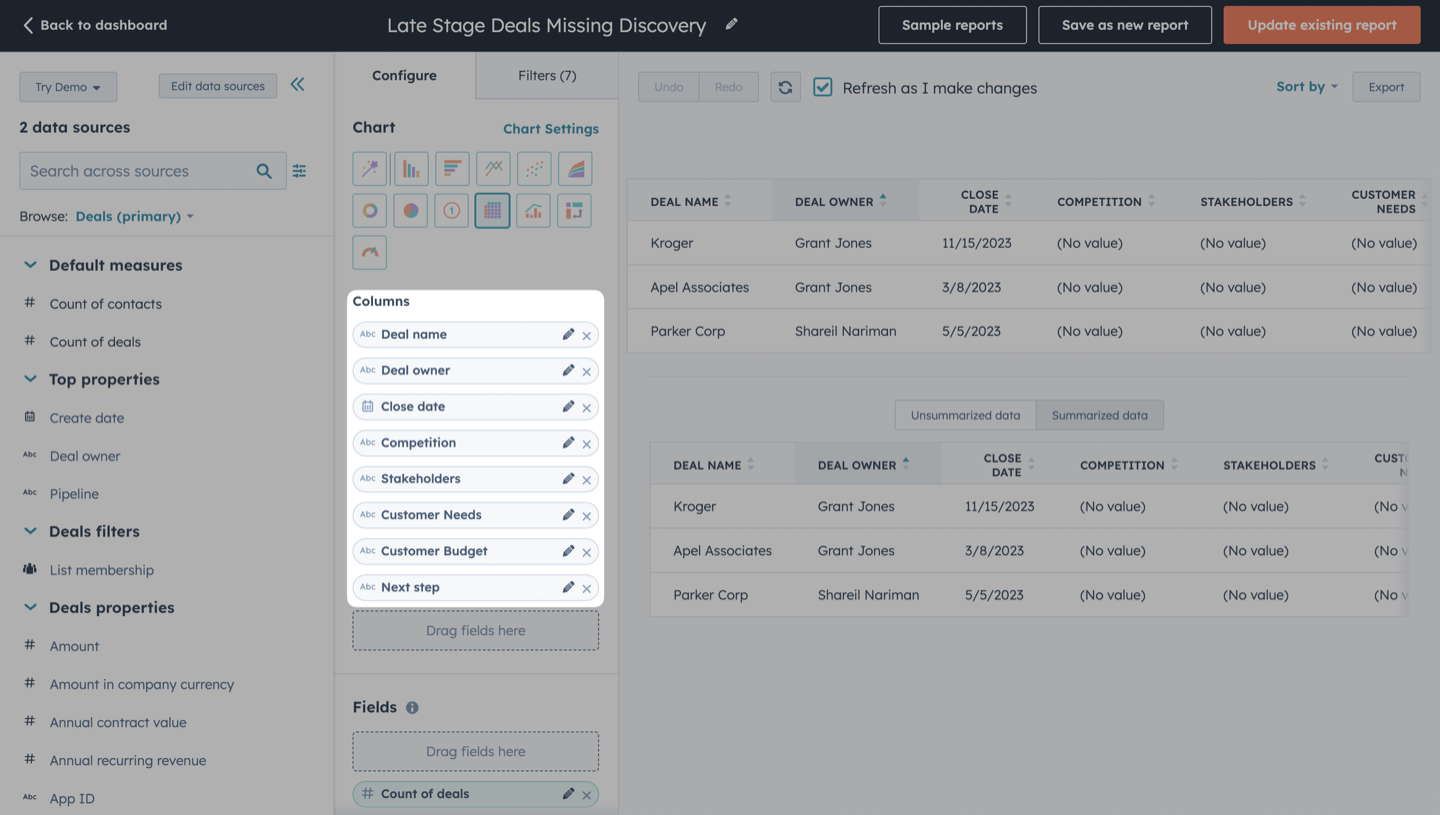The image size is (1440, 815).
Task: Collapse the data sources panel with the double chevron
Action: pos(298,85)
